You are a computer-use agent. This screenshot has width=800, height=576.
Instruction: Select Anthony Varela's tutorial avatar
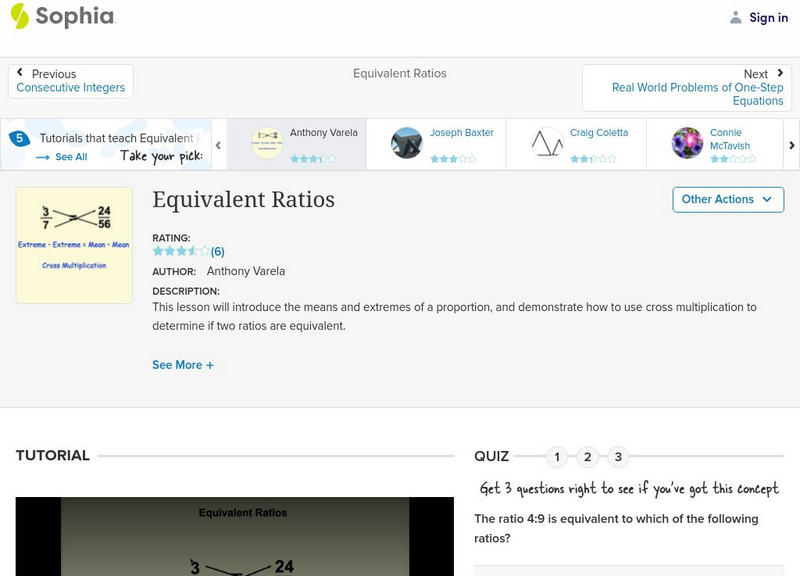point(267,143)
